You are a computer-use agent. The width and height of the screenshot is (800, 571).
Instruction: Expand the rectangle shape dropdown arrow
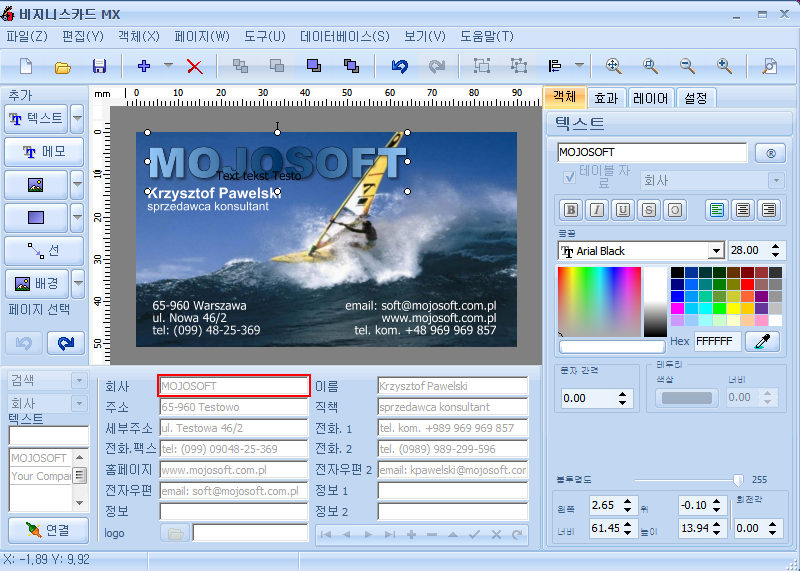77,217
